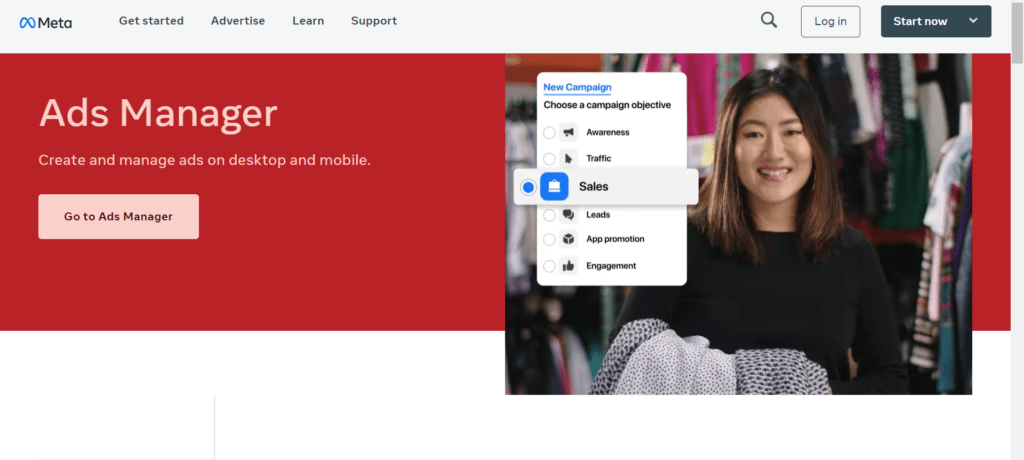
Task: Select the Sales radio button
Action: coord(528,187)
